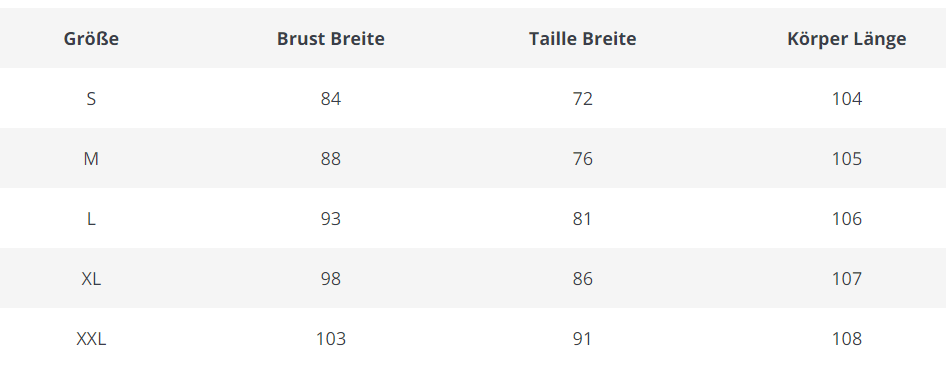Click the Taille Breite value 72
The image size is (946, 373).
583,98
